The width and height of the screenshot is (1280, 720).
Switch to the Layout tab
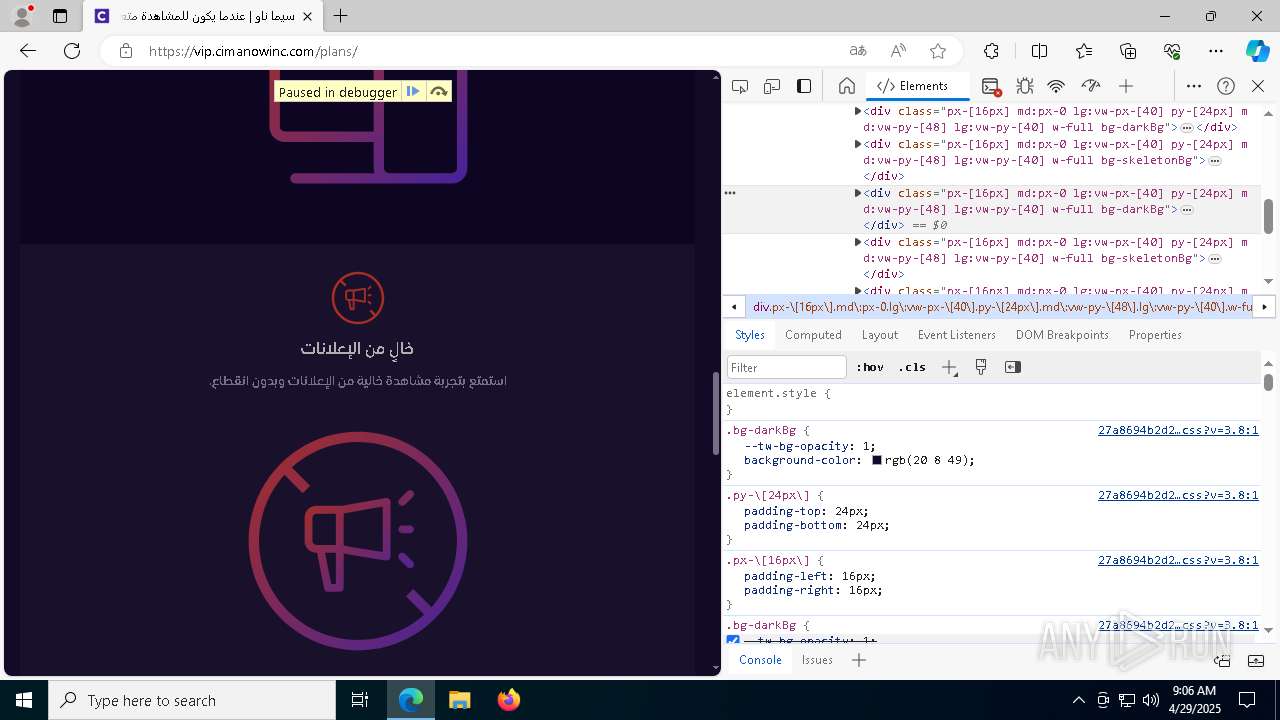(x=880, y=335)
